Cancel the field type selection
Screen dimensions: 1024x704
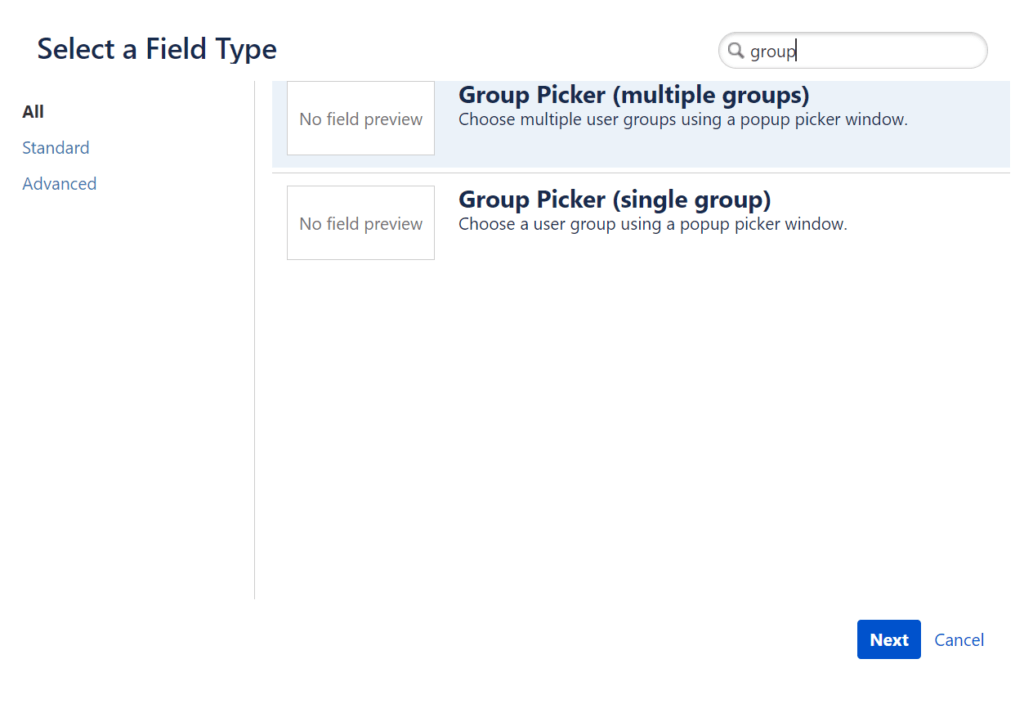958,640
